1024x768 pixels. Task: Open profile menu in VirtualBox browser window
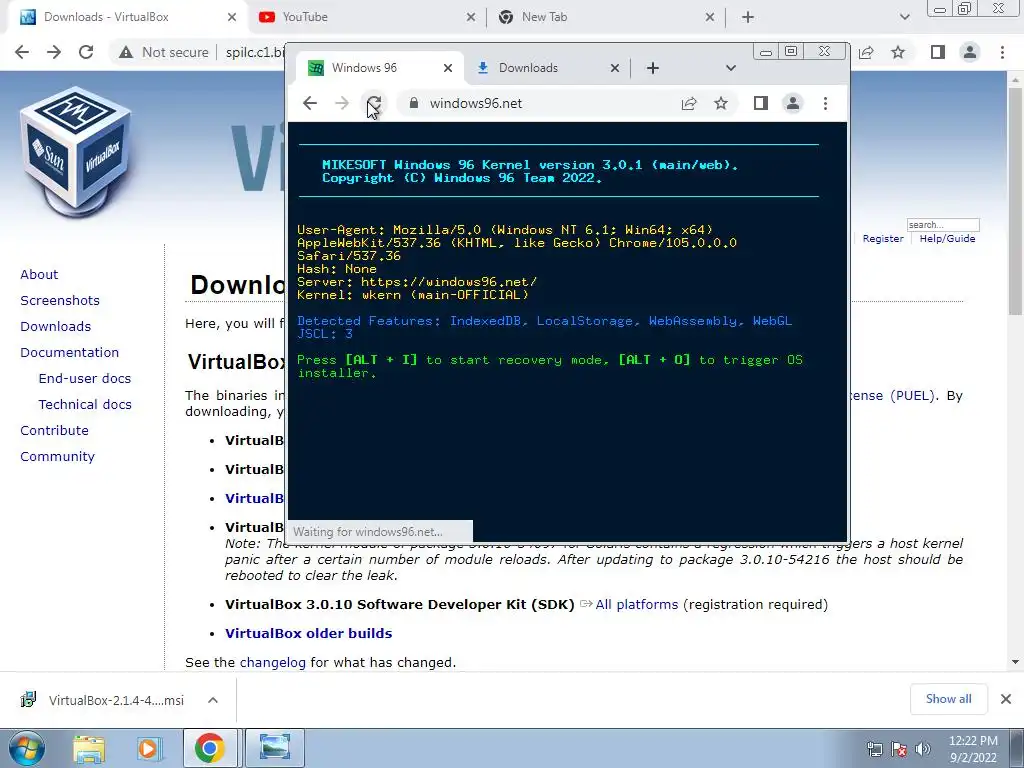(x=970, y=52)
